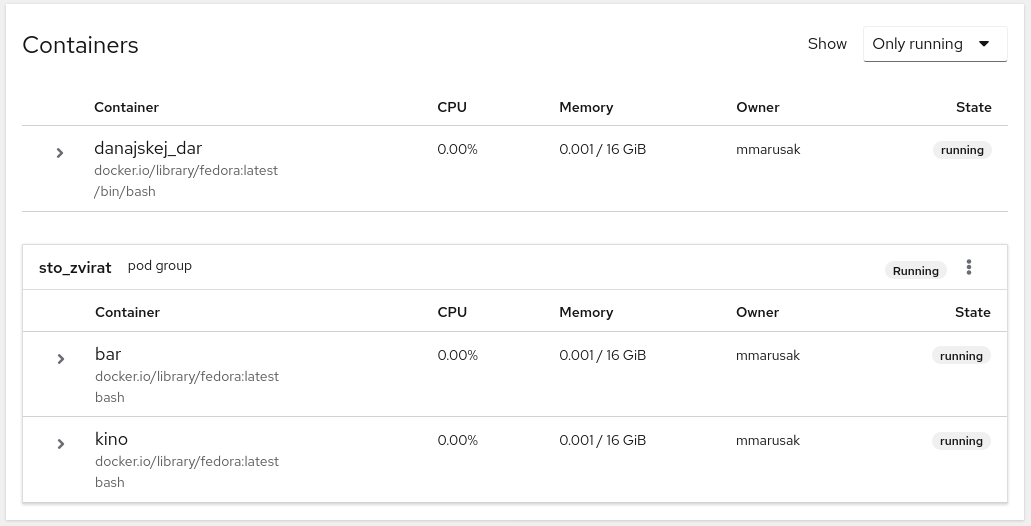Click the Owner header in the pod table
1031x526 pixels.
coord(757,312)
